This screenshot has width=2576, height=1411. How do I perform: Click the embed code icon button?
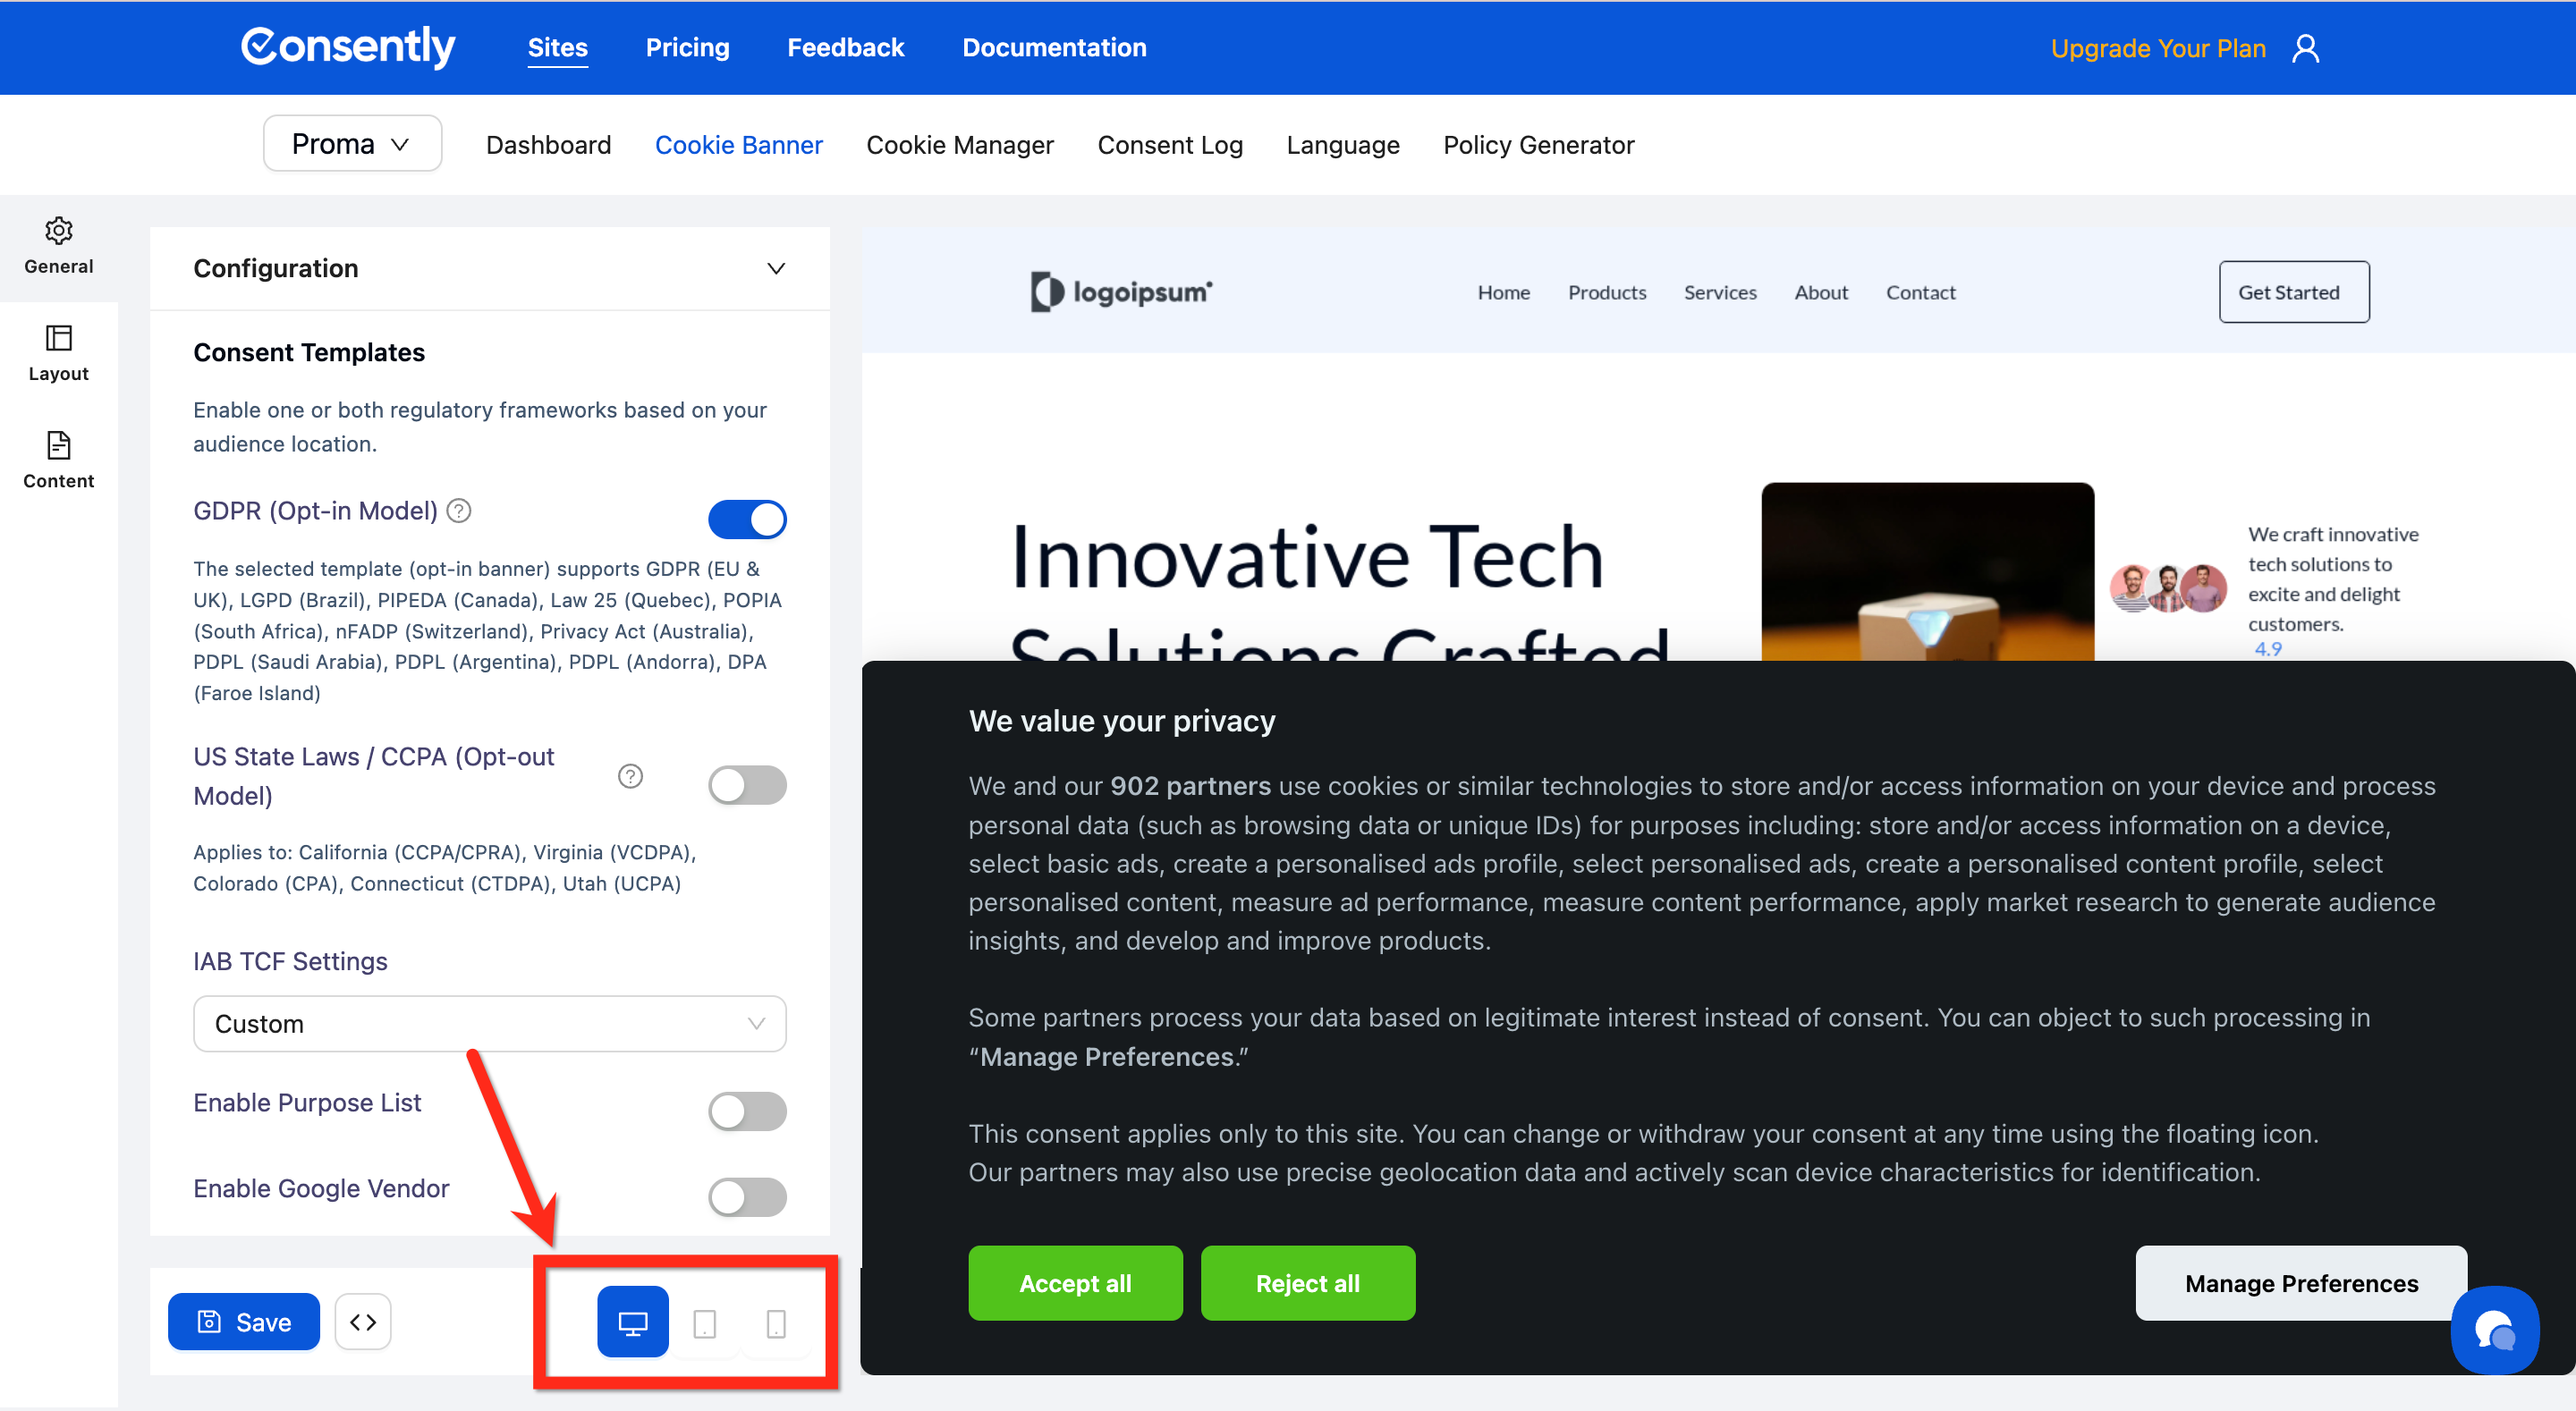[x=363, y=1322]
